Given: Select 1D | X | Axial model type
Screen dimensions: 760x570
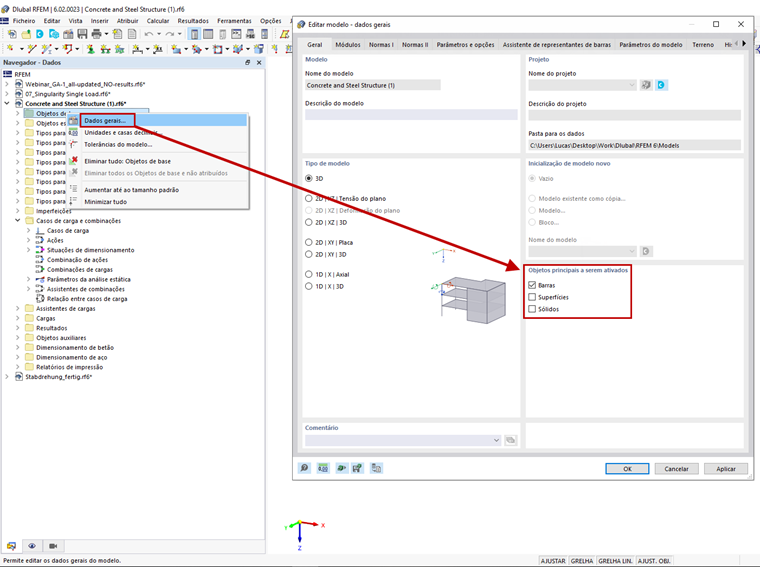Looking at the screenshot, I should 309,274.
